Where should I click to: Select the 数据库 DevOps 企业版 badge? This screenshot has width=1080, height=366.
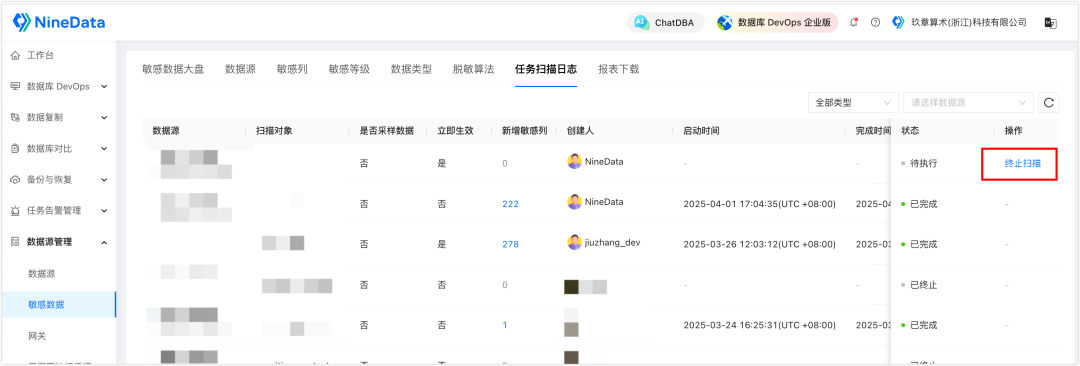tap(776, 23)
